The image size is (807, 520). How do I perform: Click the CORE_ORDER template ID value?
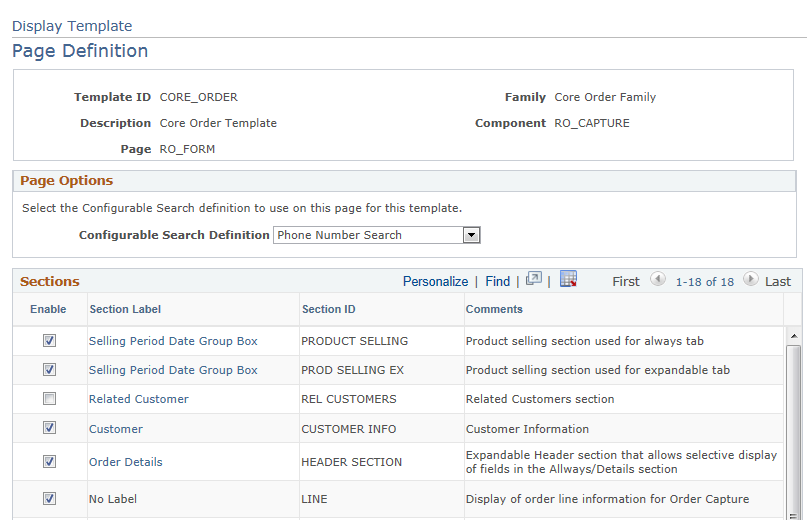click(199, 97)
